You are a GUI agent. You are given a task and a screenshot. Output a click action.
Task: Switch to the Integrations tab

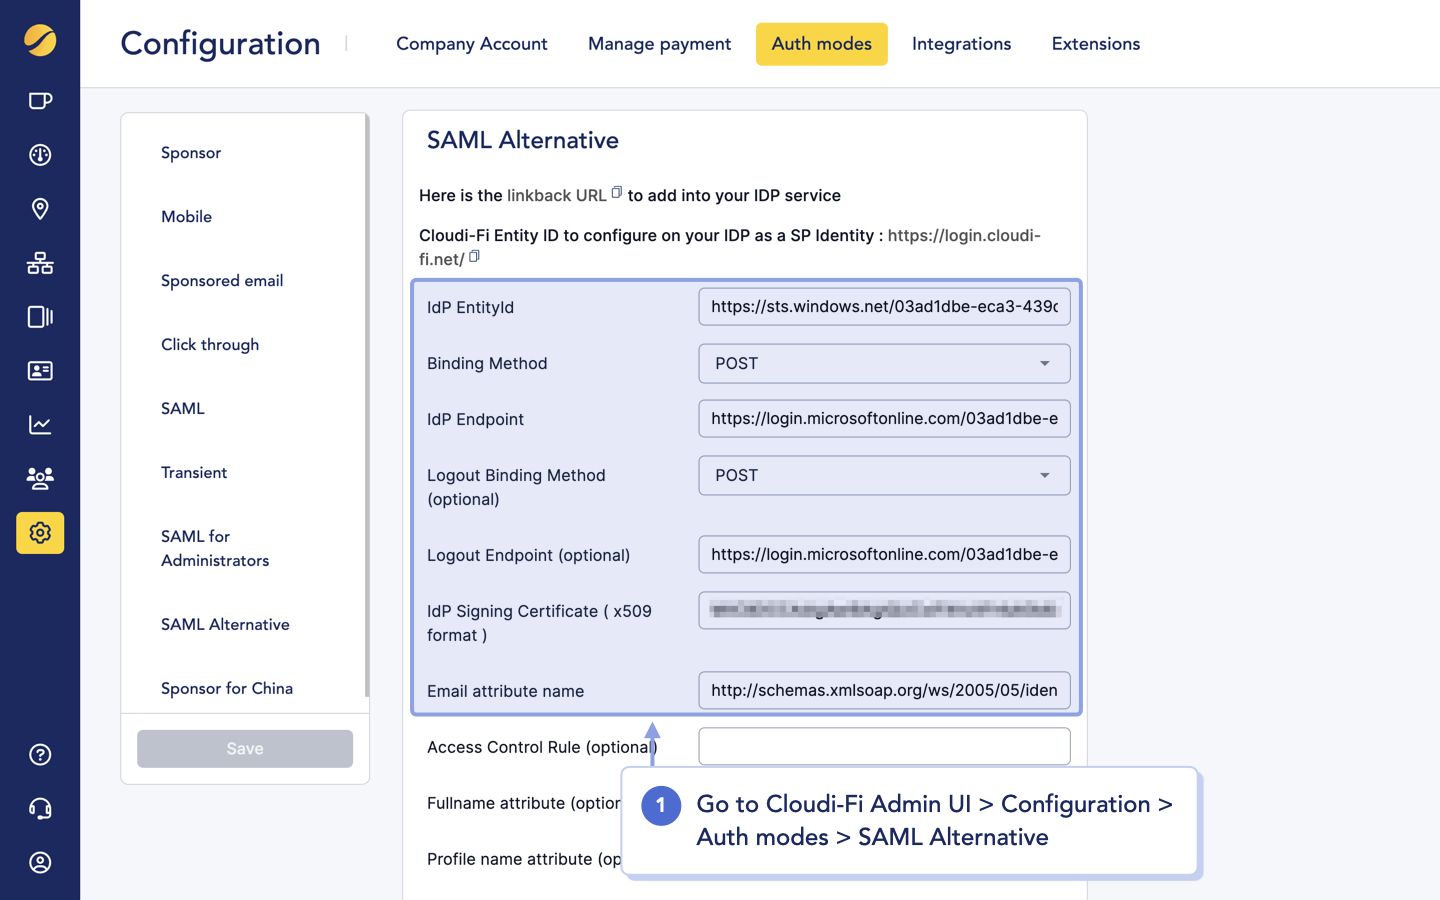point(961,44)
